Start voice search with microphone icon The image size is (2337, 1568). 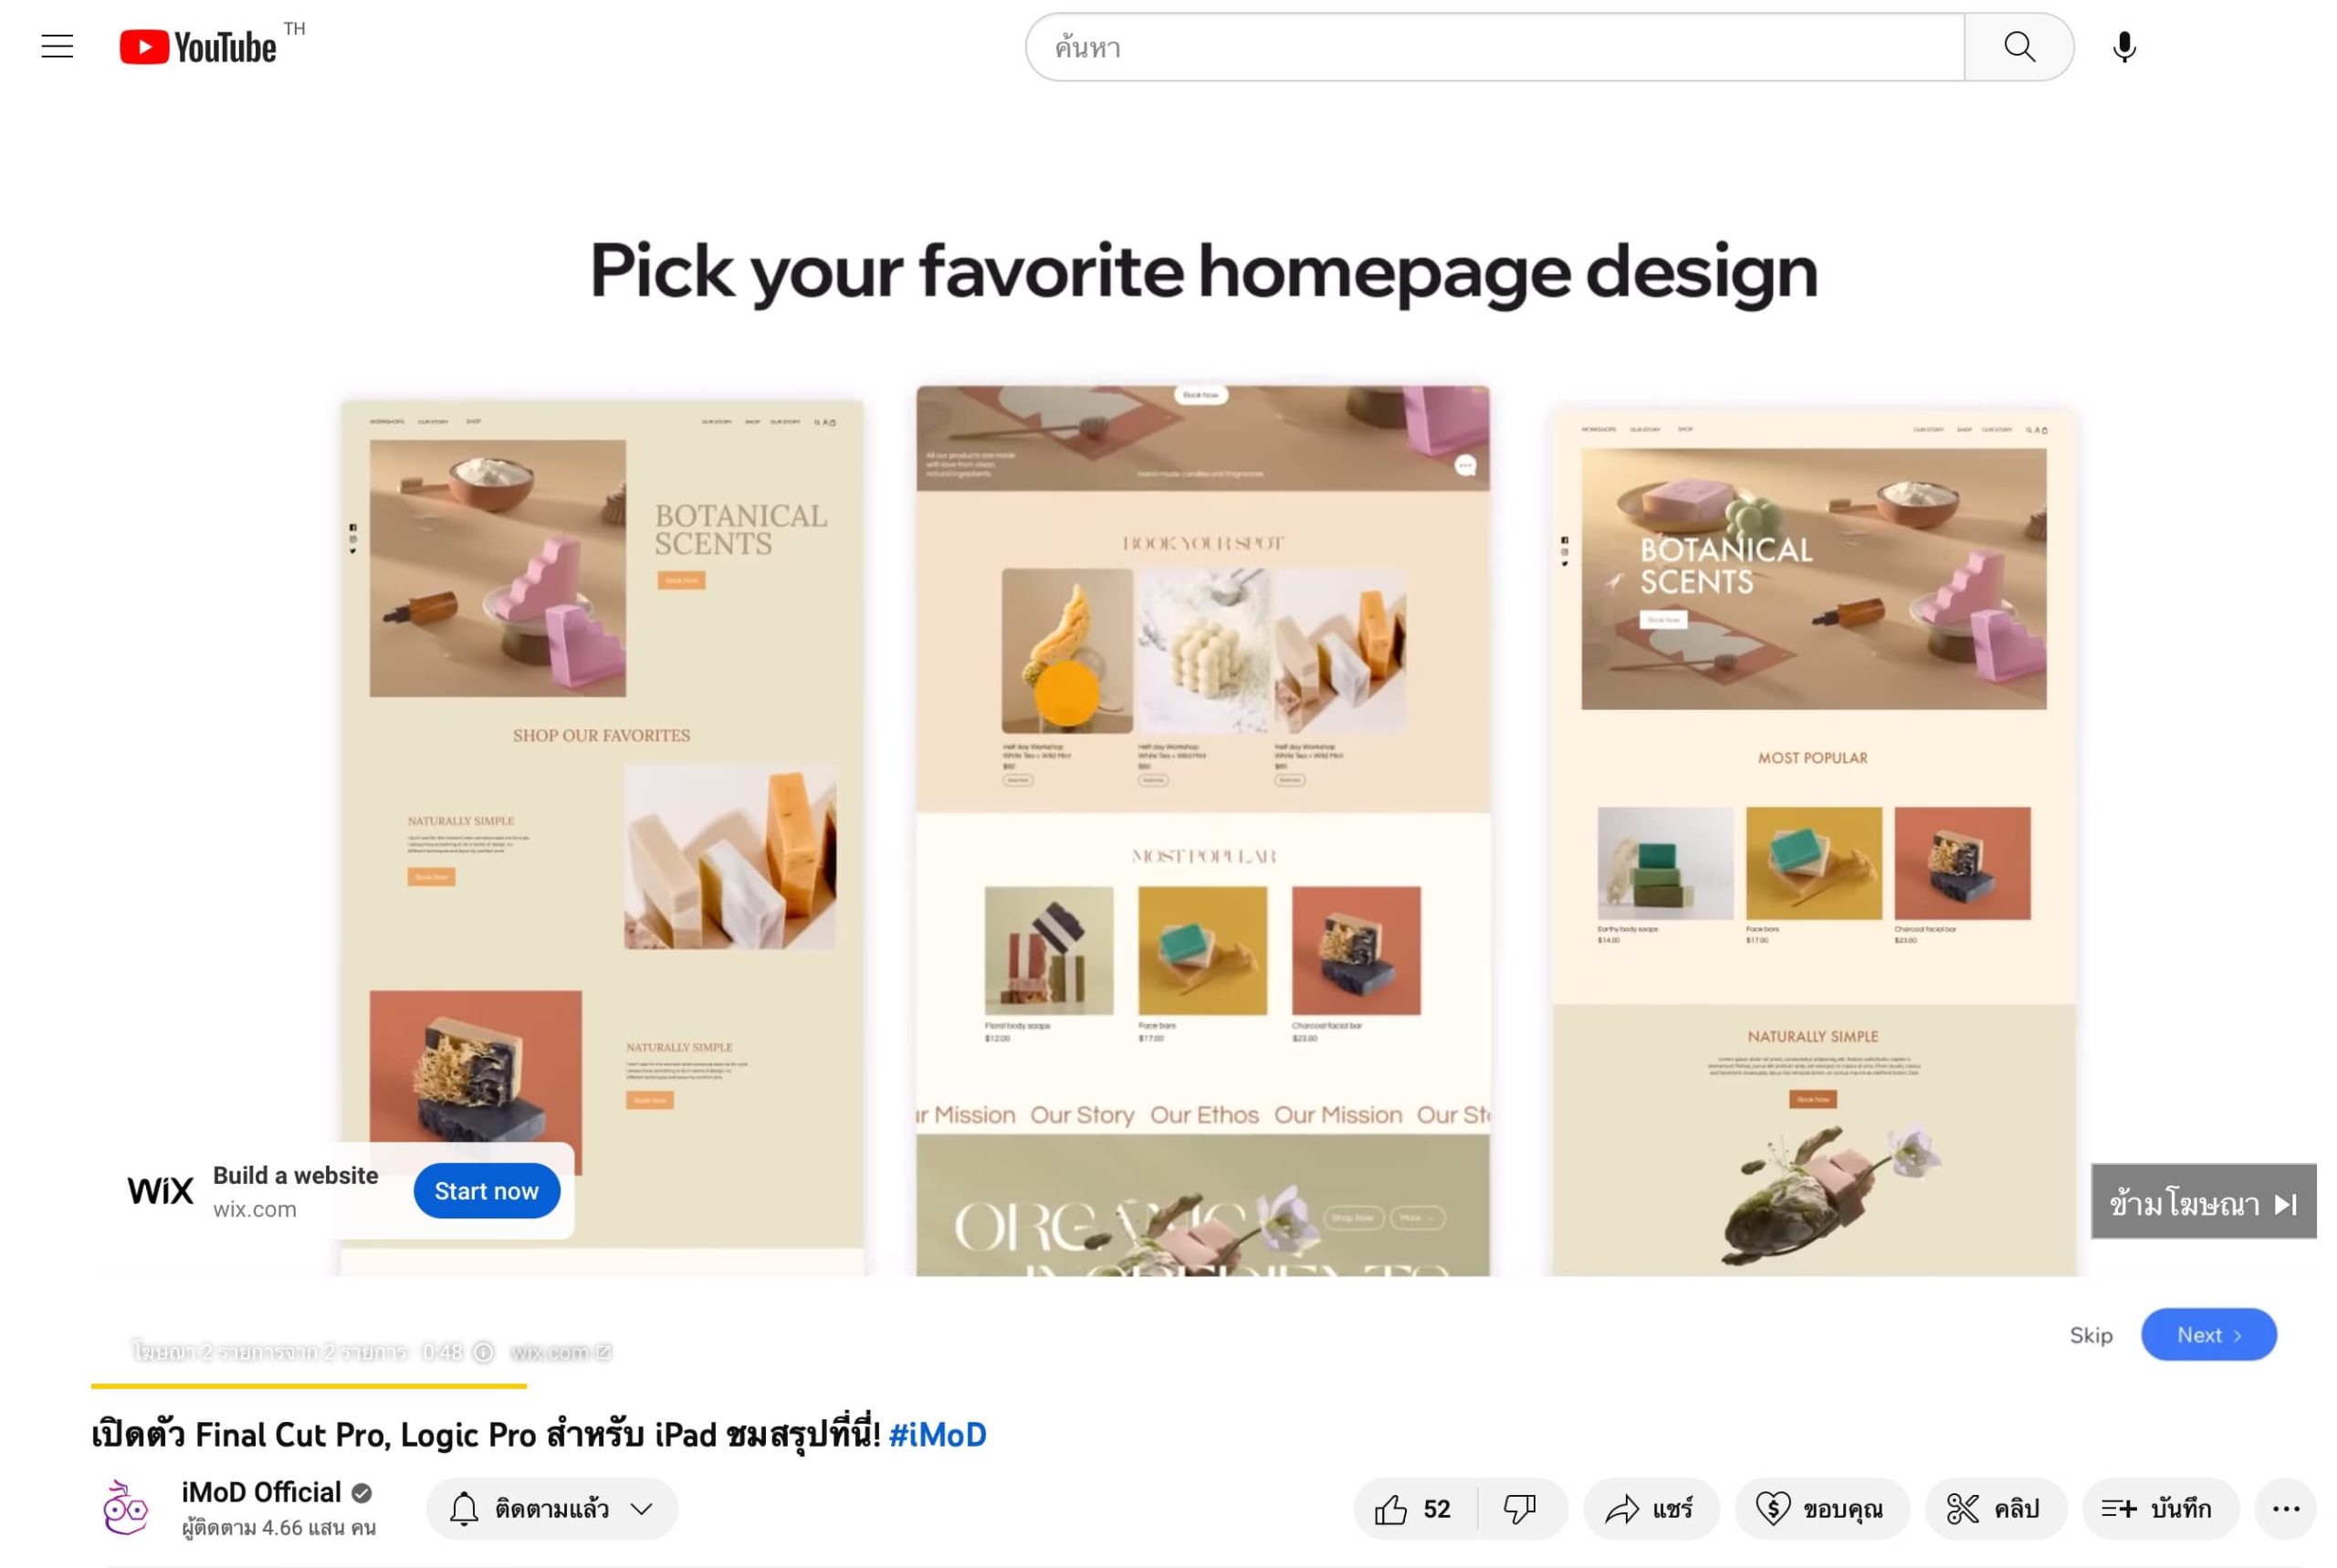pyautogui.click(x=2124, y=47)
